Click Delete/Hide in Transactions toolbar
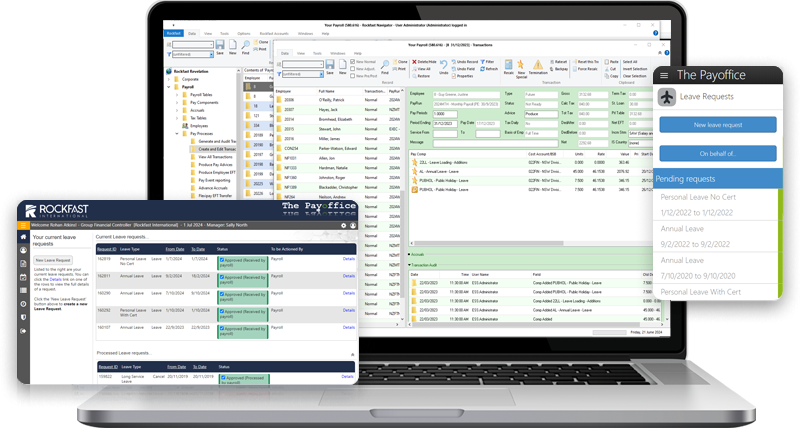 [x=424, y=62]
